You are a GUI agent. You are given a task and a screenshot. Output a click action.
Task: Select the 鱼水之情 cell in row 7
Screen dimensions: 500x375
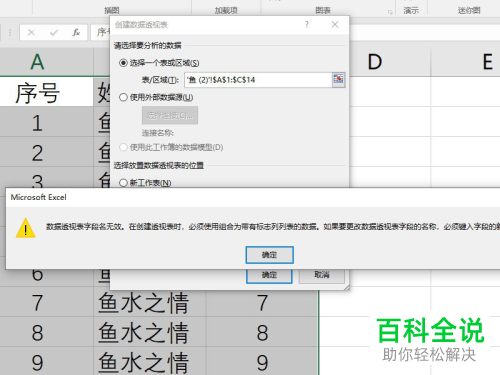150,302
